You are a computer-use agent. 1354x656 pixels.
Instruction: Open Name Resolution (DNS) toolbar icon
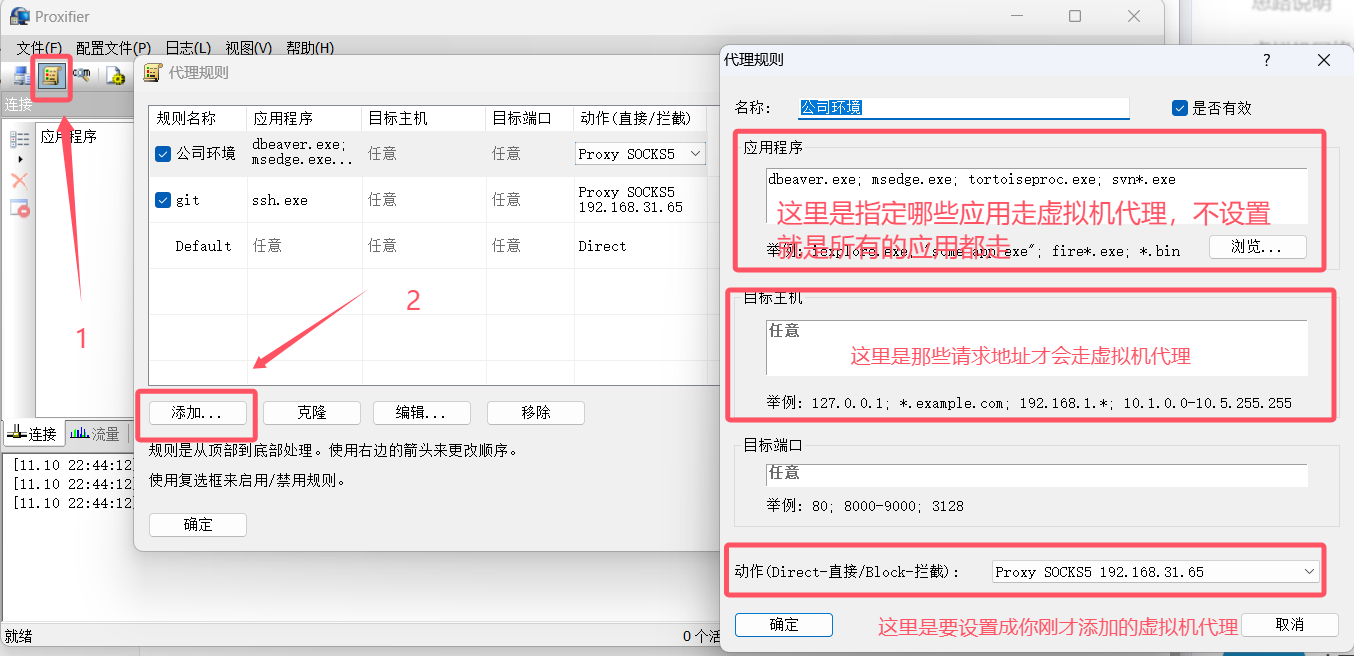(x=84, y=75)
